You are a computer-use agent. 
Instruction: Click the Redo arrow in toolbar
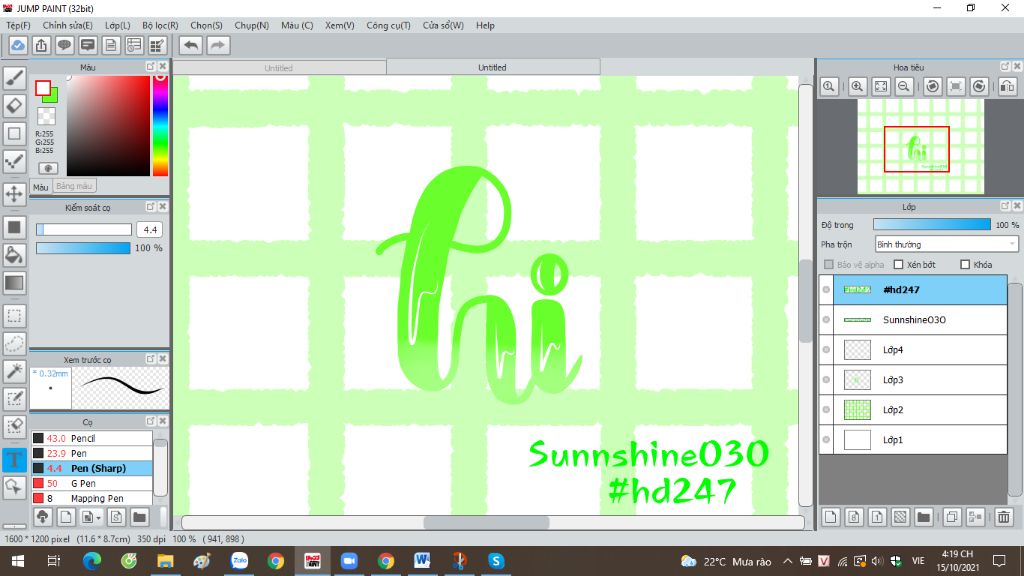tap(218, 45)
